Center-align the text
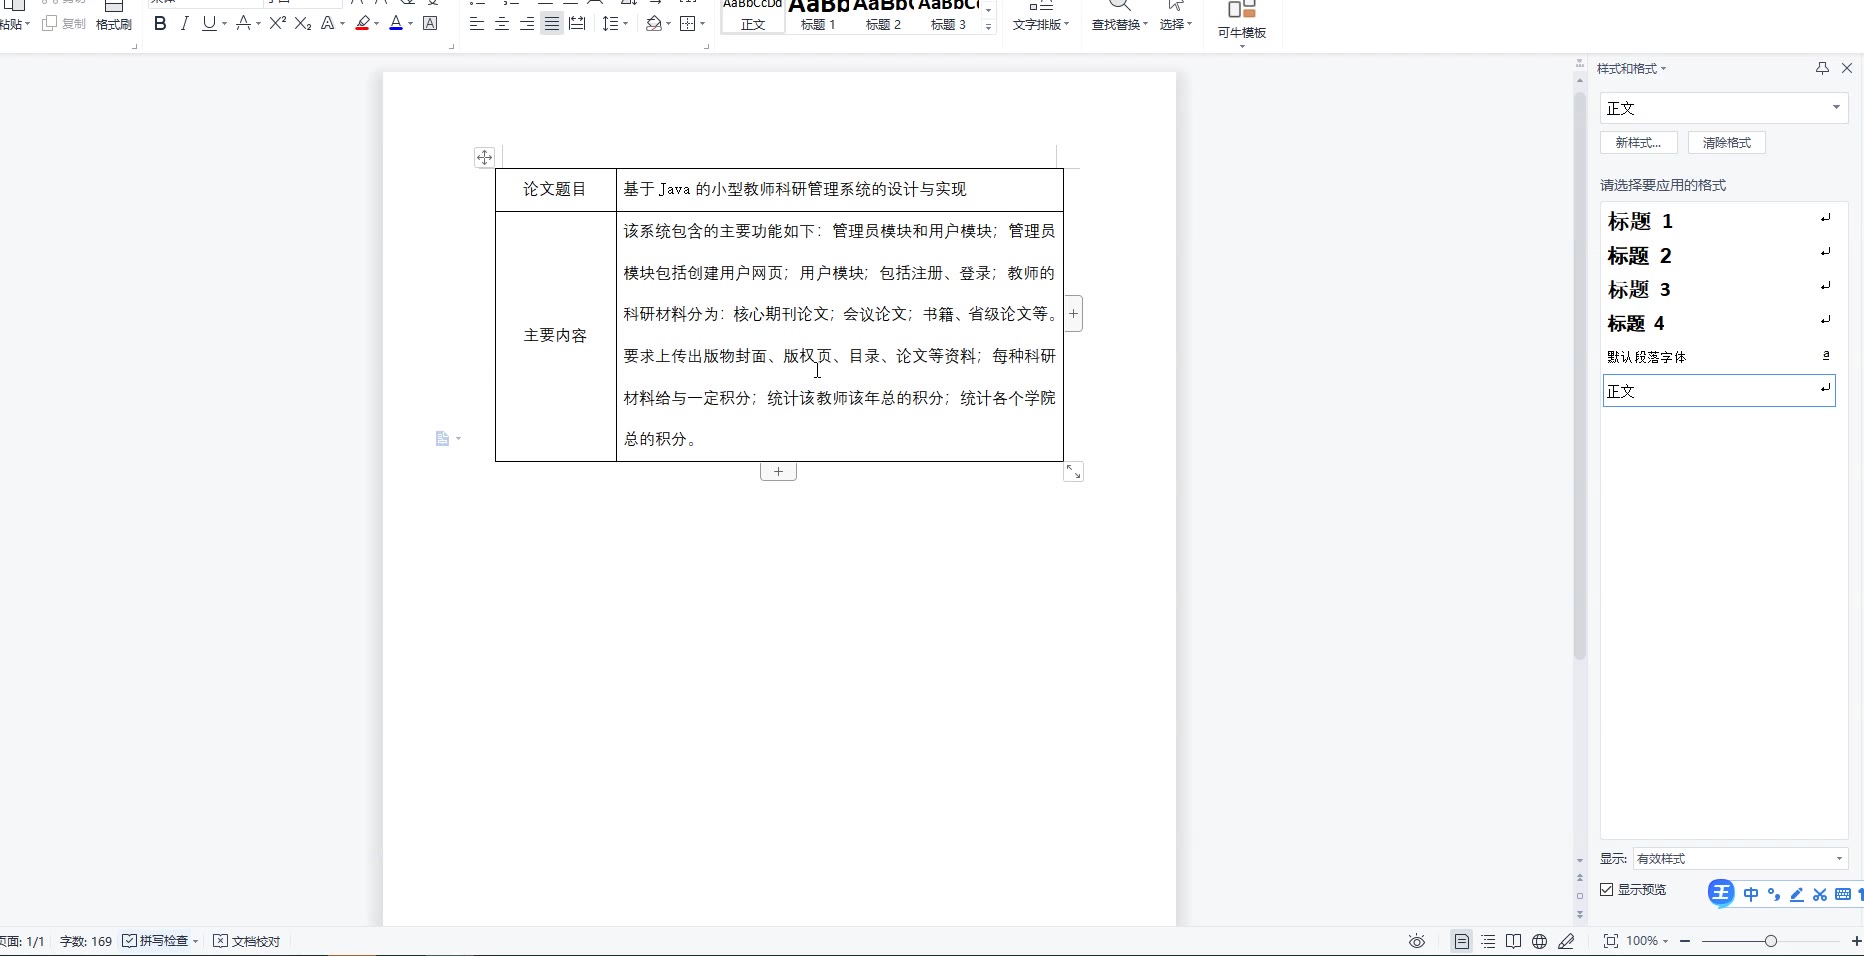The height and width of the screenshot is (956, 1864). (502, 23)
